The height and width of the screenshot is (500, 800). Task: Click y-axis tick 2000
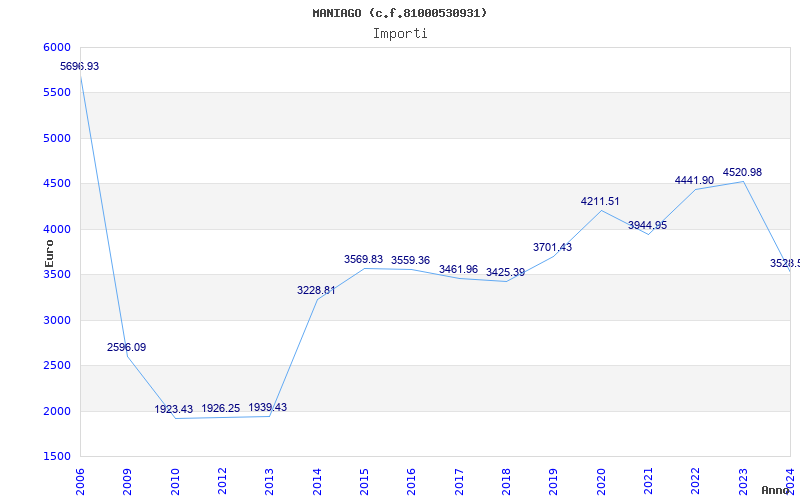click(x=57, y=412)
